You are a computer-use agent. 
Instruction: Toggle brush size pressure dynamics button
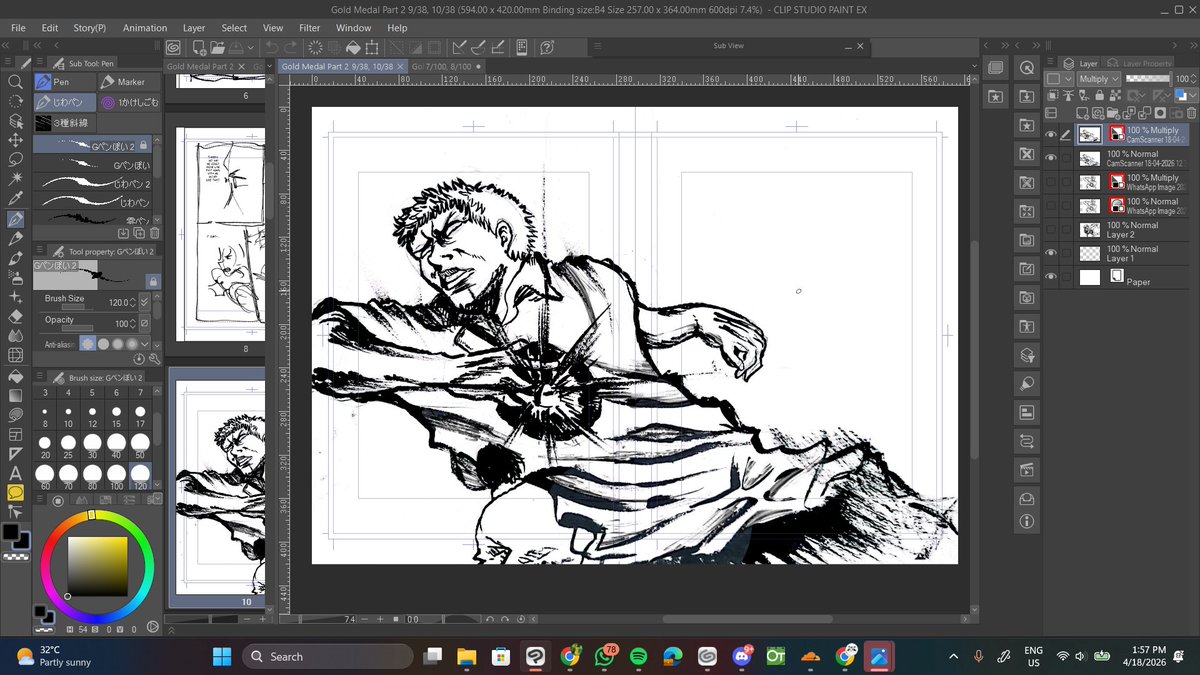[x=146, y=301]
